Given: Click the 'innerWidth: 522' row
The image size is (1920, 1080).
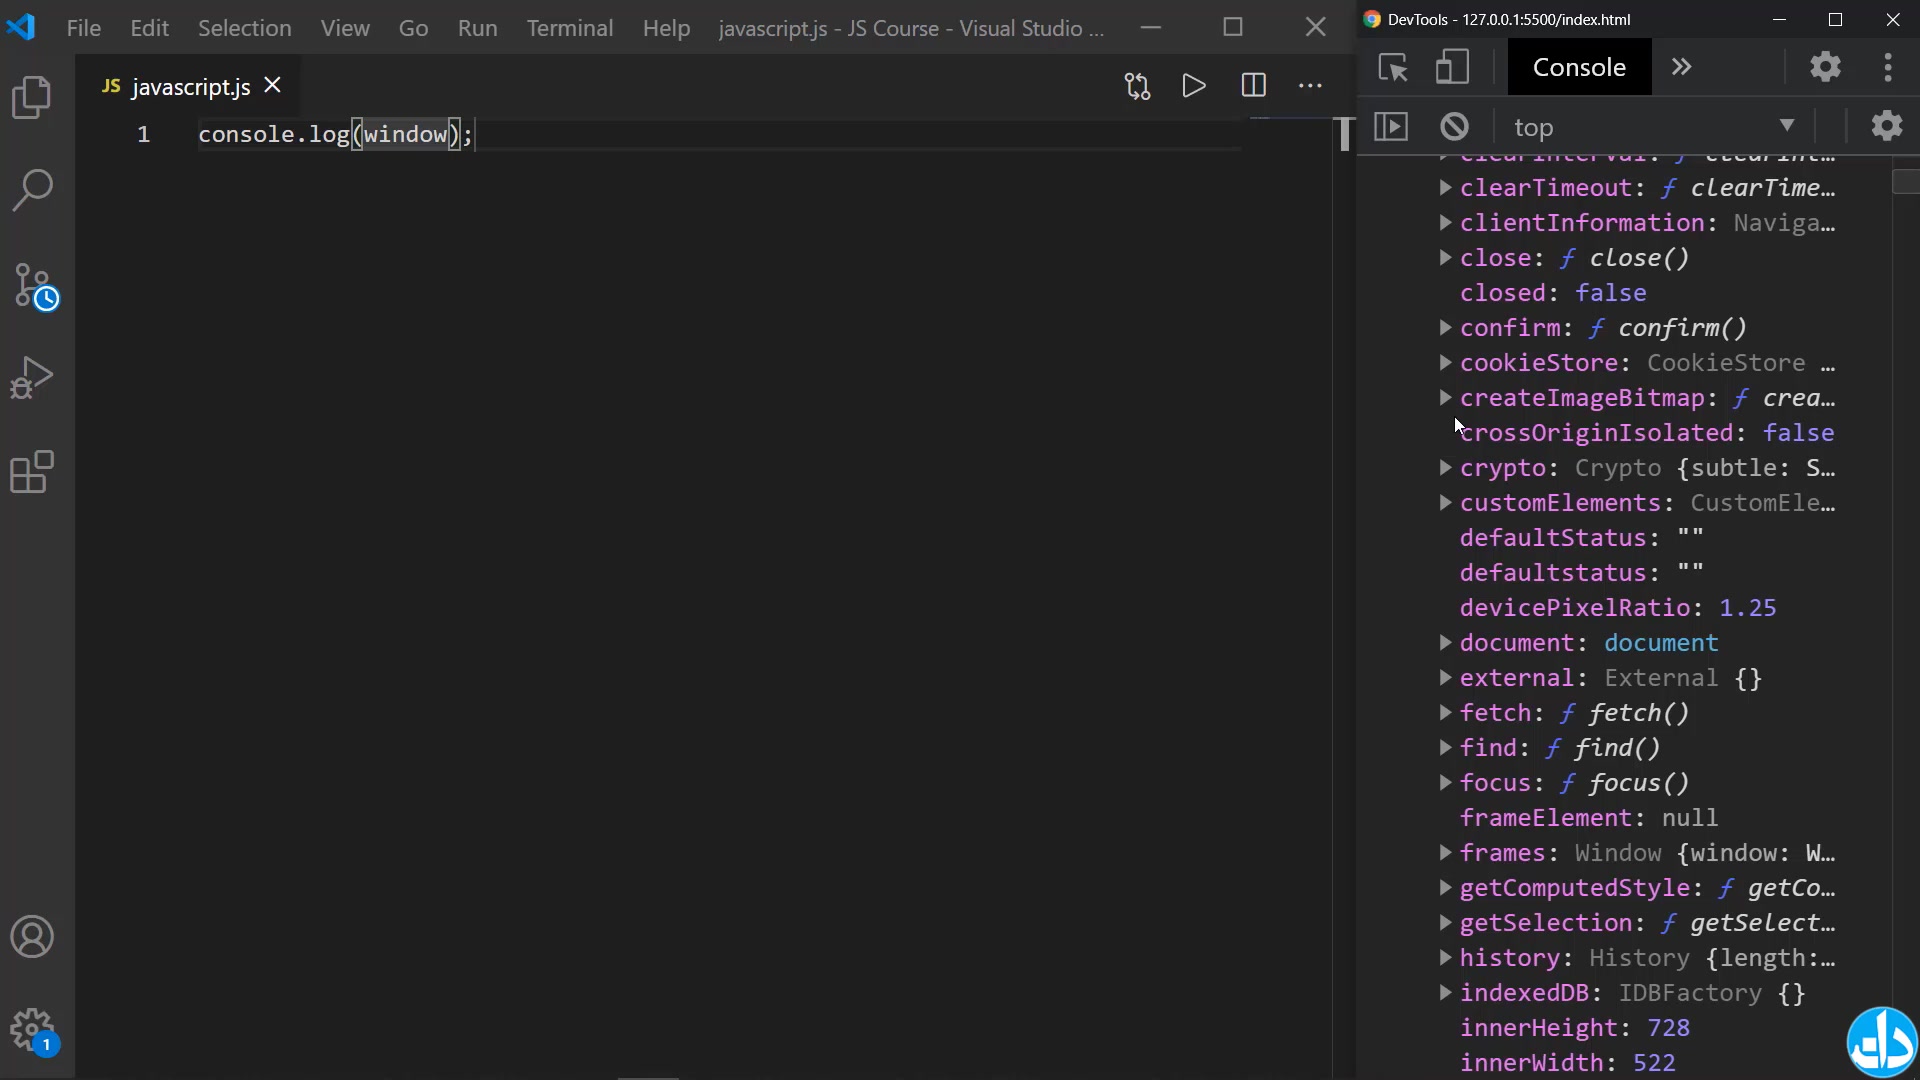Looking at the screenshot, I should click(1567, 1063).
